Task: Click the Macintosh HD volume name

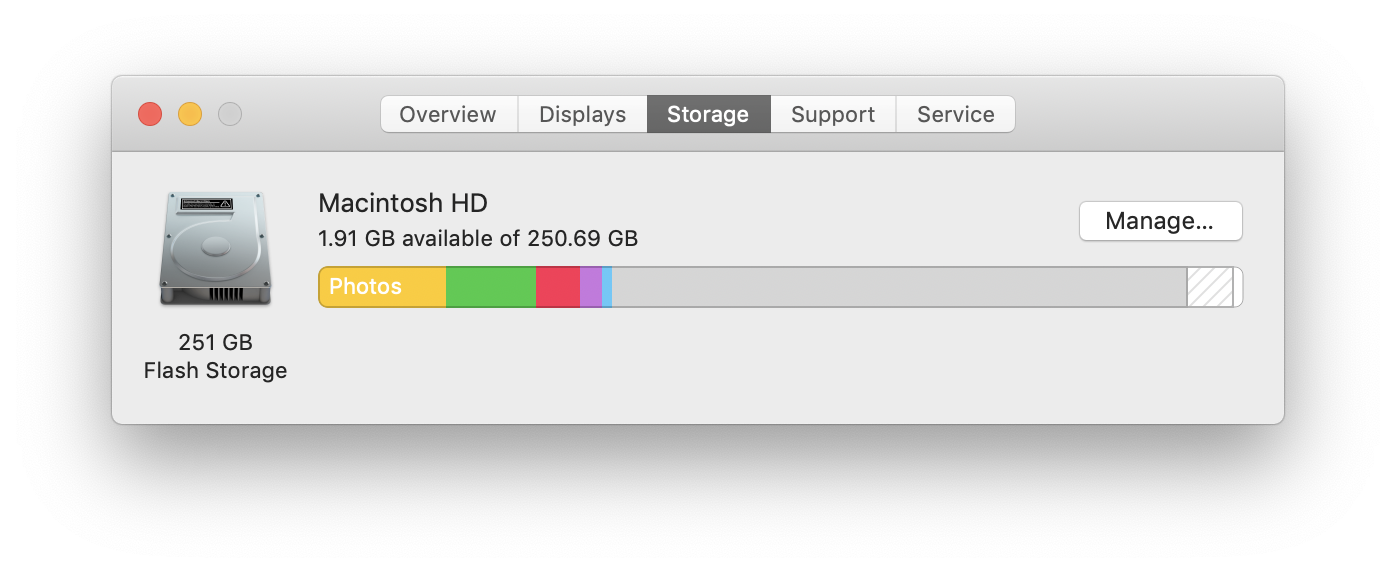Action: click(x=403, y=203)
